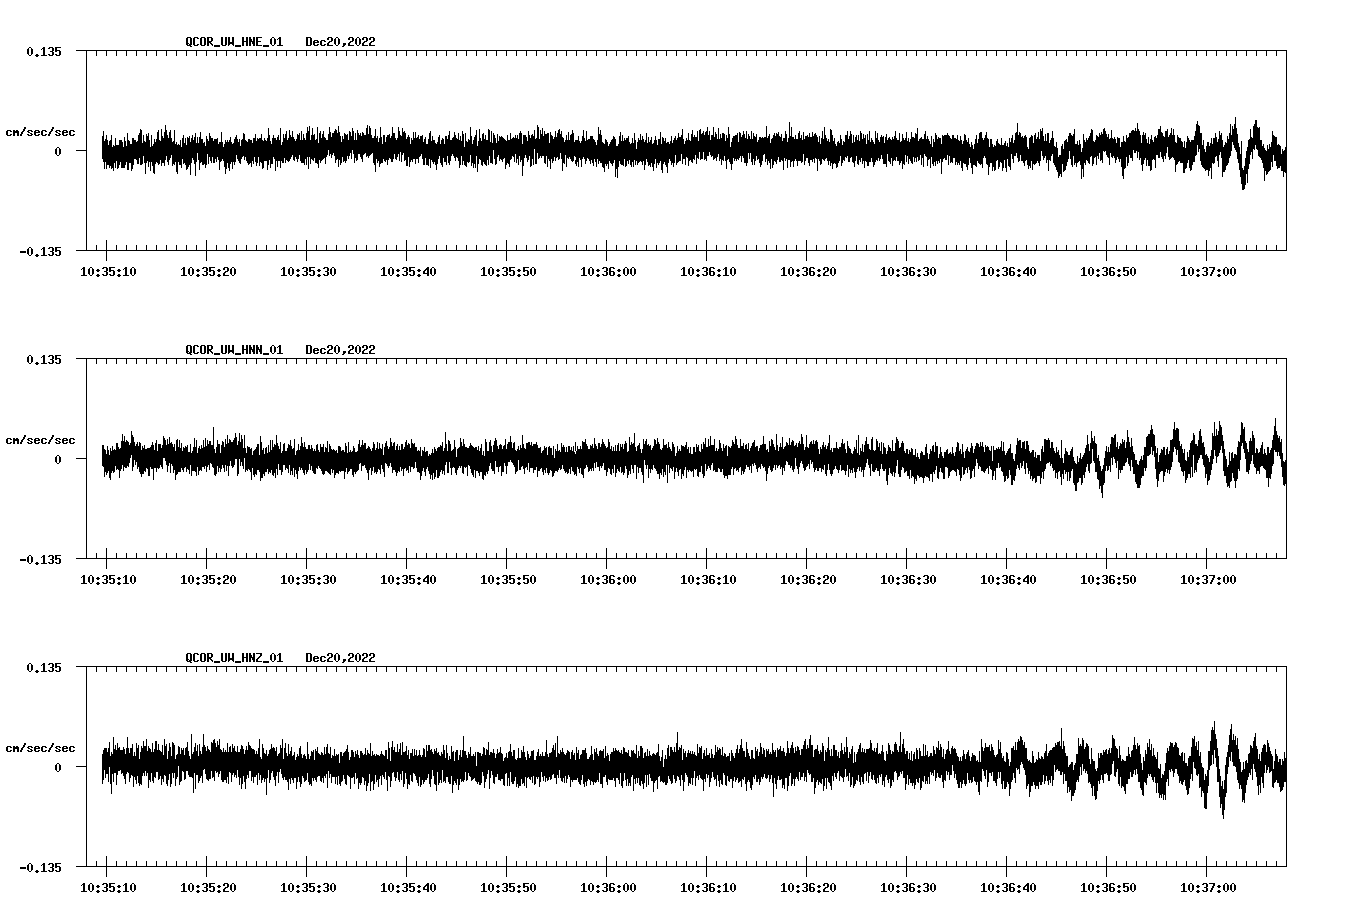This screenshot has width=1358, height=924.
Task: Select the Dec20,2022 date on the bottom trace
Action: (x=341, y=657)
